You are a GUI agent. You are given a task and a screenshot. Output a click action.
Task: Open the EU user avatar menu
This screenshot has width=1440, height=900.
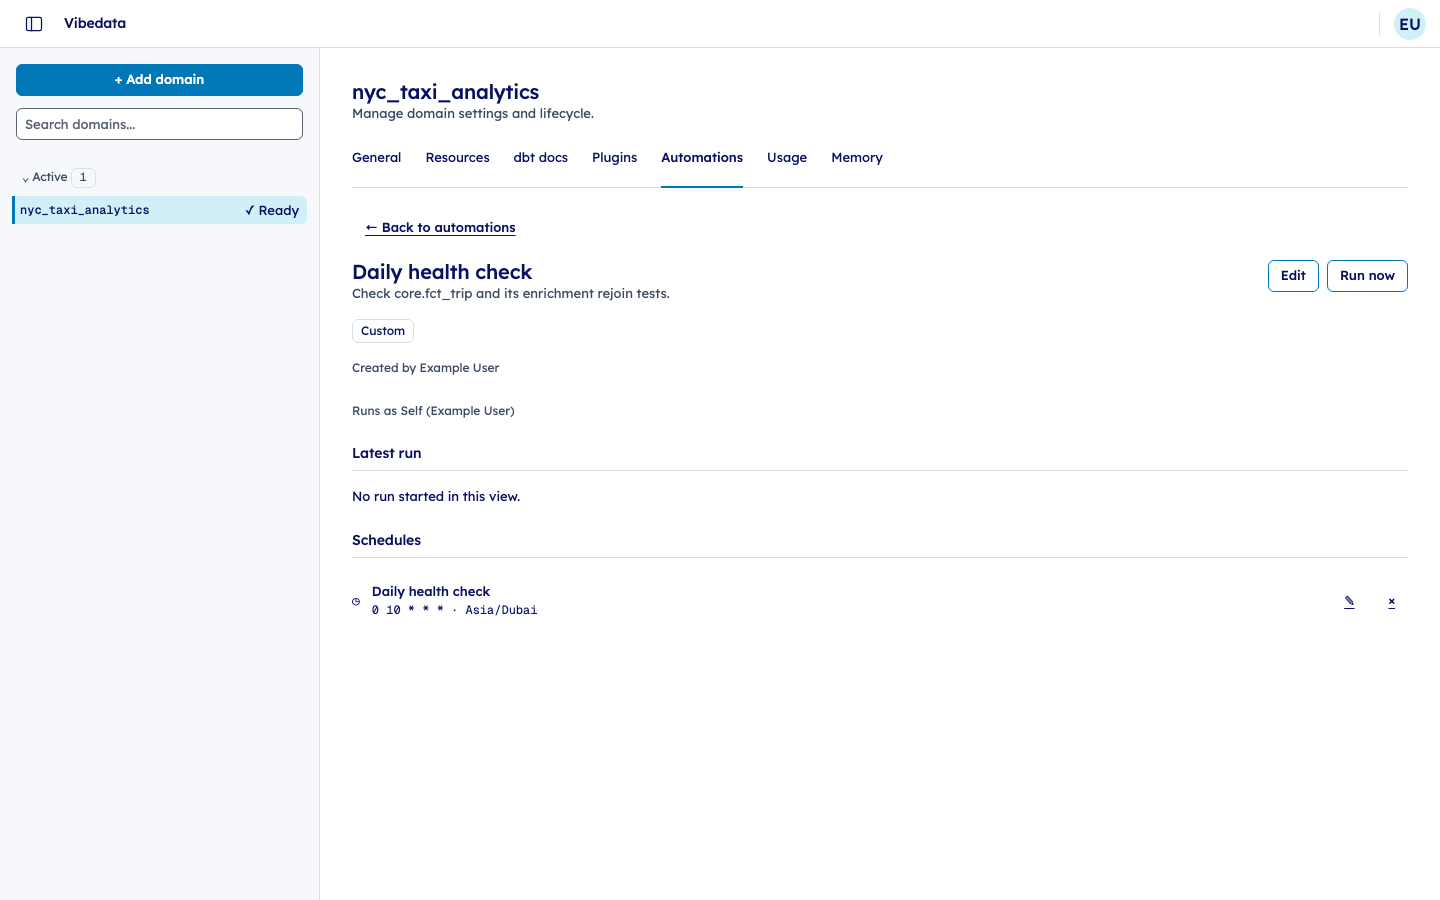[x=1410, y=24]
